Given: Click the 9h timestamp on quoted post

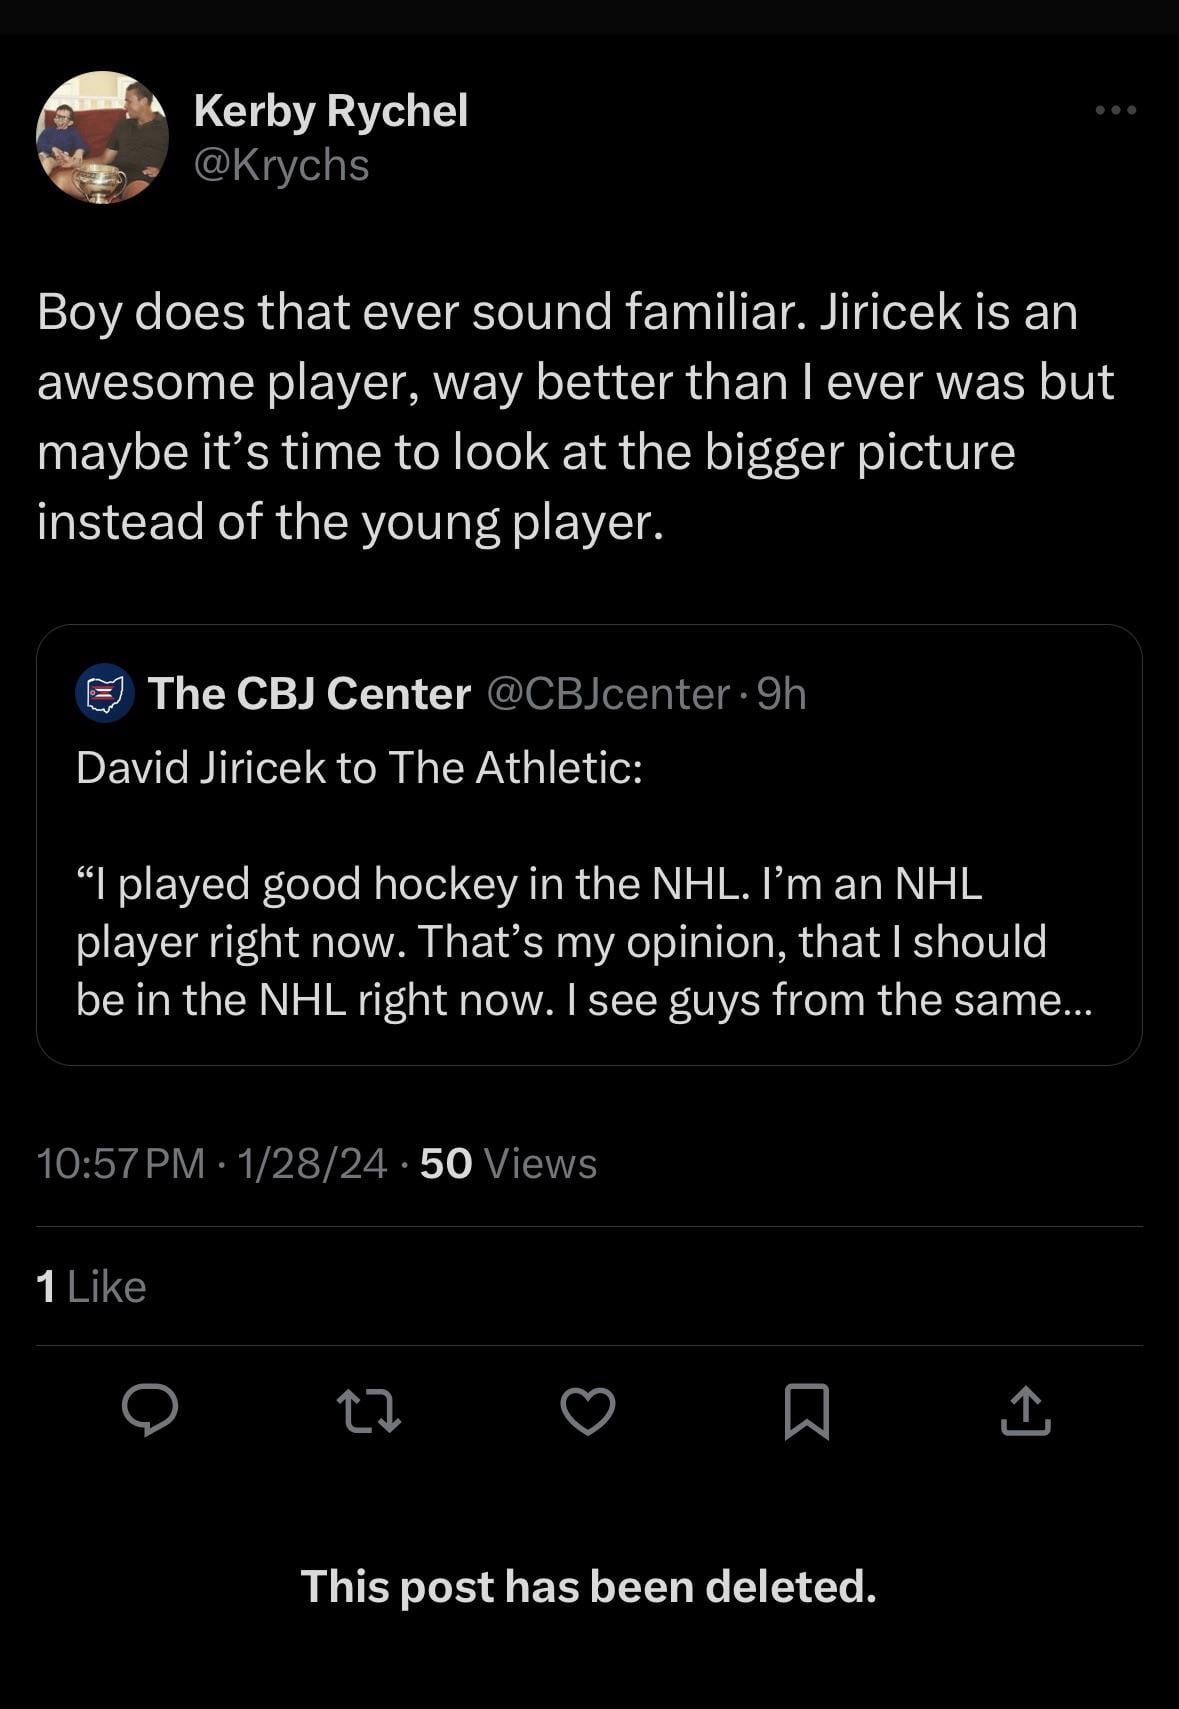Looking at the screenshot, I should click(782, 694).
